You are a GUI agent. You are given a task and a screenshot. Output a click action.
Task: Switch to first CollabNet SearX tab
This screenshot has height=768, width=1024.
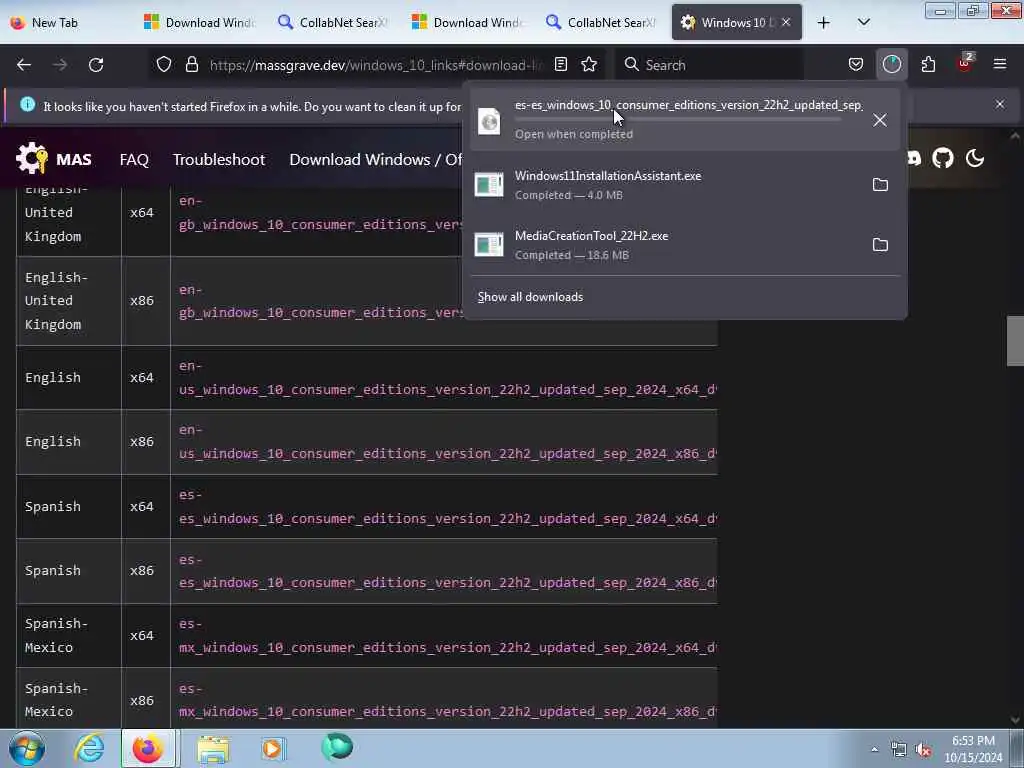point(335,23)
